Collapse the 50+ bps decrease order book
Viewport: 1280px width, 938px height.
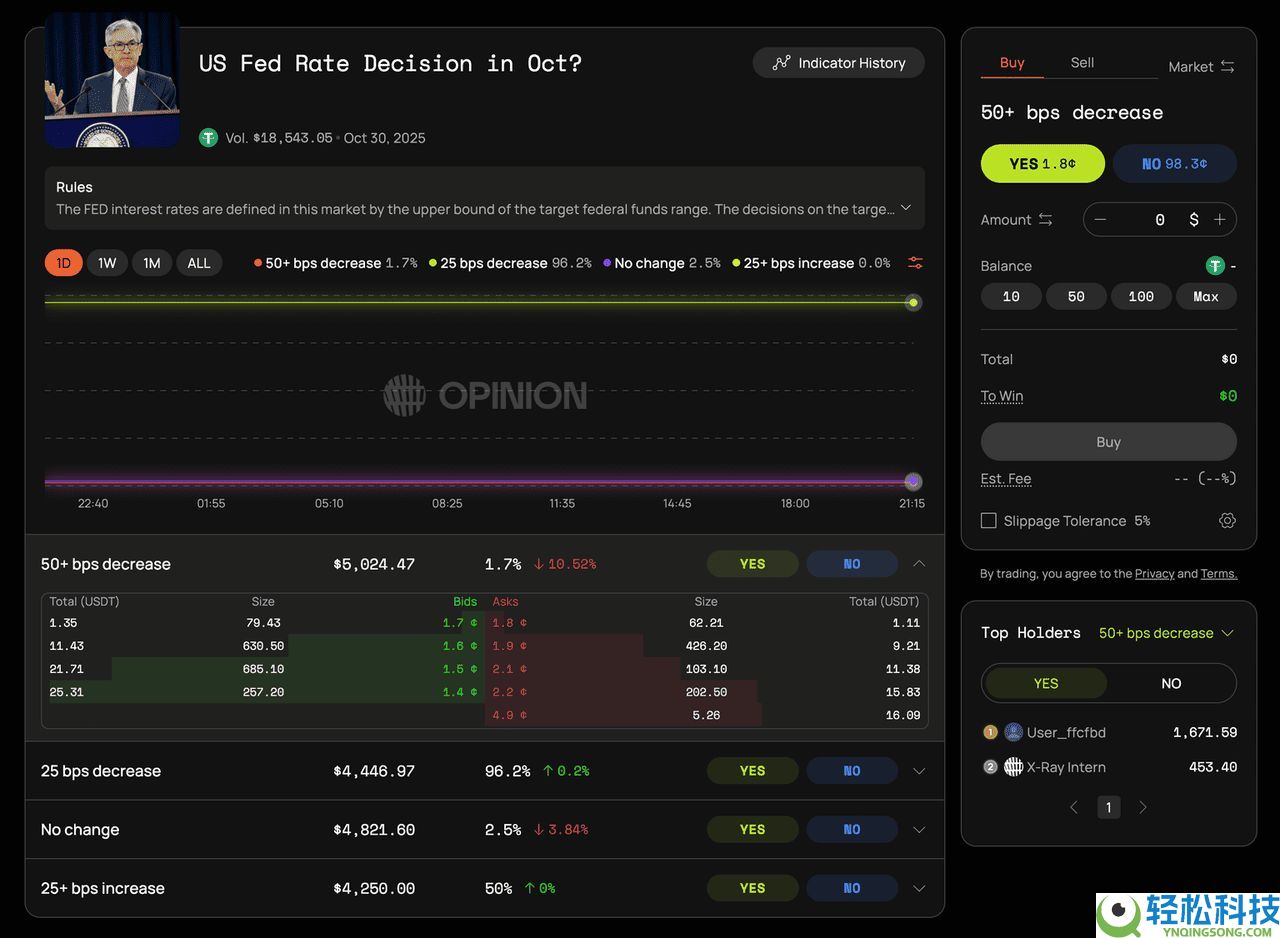point(919,564)
